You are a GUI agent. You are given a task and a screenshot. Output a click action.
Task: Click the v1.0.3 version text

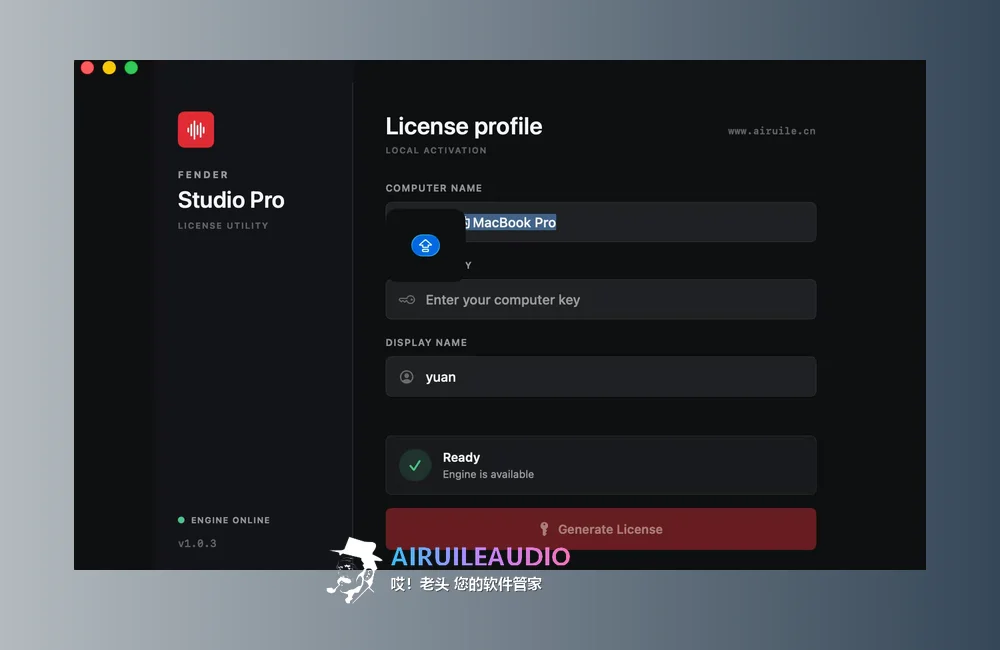197,543
